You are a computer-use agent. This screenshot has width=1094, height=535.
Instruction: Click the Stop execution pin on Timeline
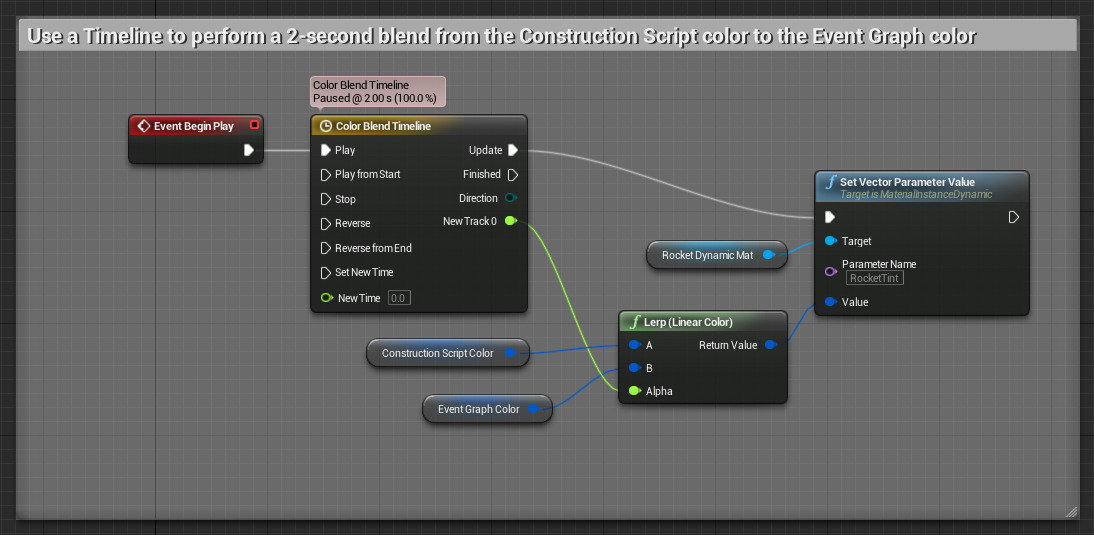(x=326, y=199)
